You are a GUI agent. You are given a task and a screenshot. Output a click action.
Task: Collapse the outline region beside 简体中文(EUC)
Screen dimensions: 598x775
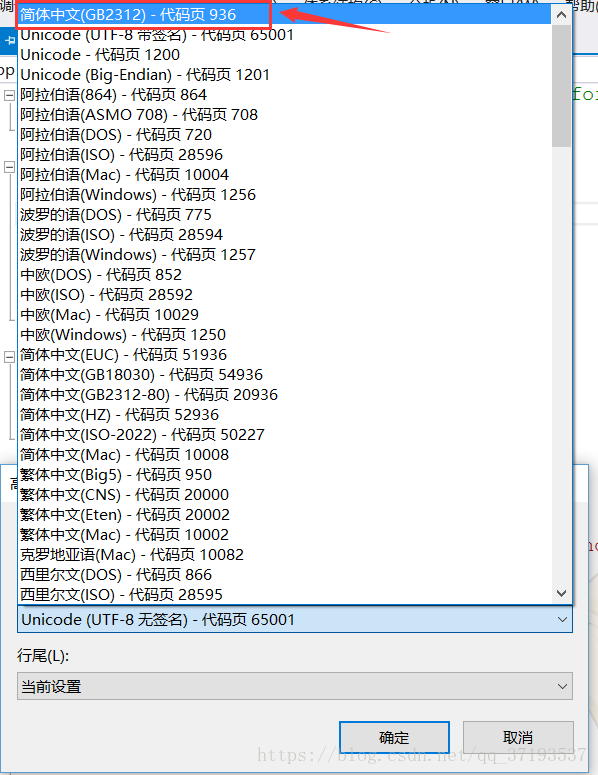pyautogui.click(x=9, y=357)
